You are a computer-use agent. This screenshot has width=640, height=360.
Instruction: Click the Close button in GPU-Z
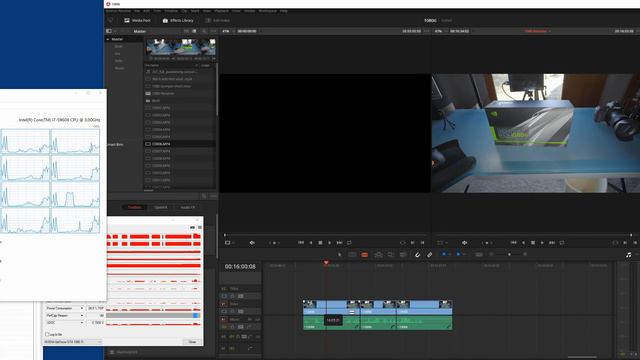tap(192, 342)
